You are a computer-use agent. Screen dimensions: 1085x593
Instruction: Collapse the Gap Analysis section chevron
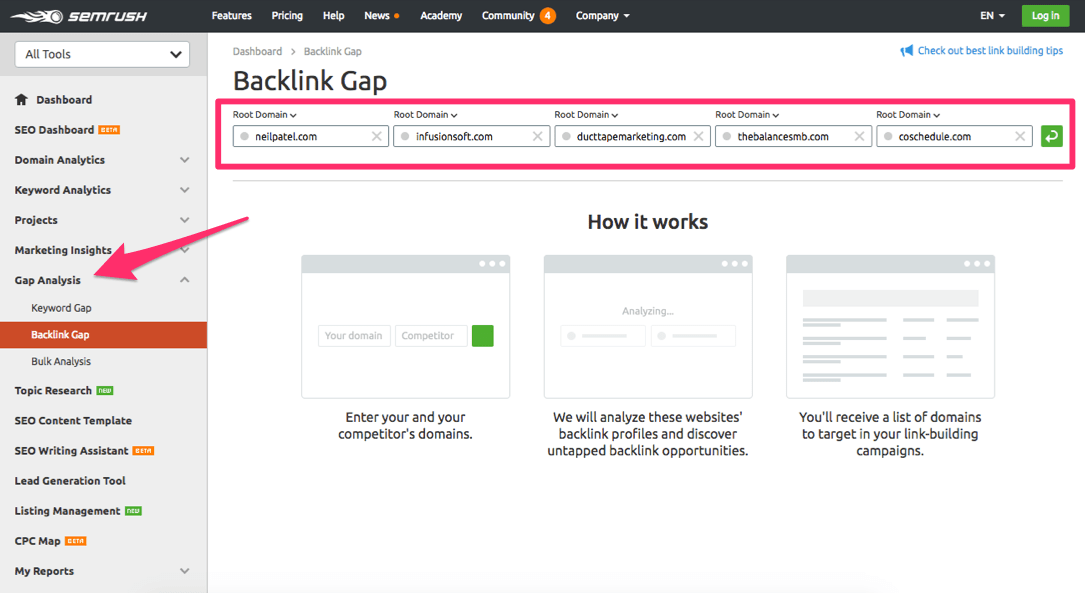pos(185,280)
